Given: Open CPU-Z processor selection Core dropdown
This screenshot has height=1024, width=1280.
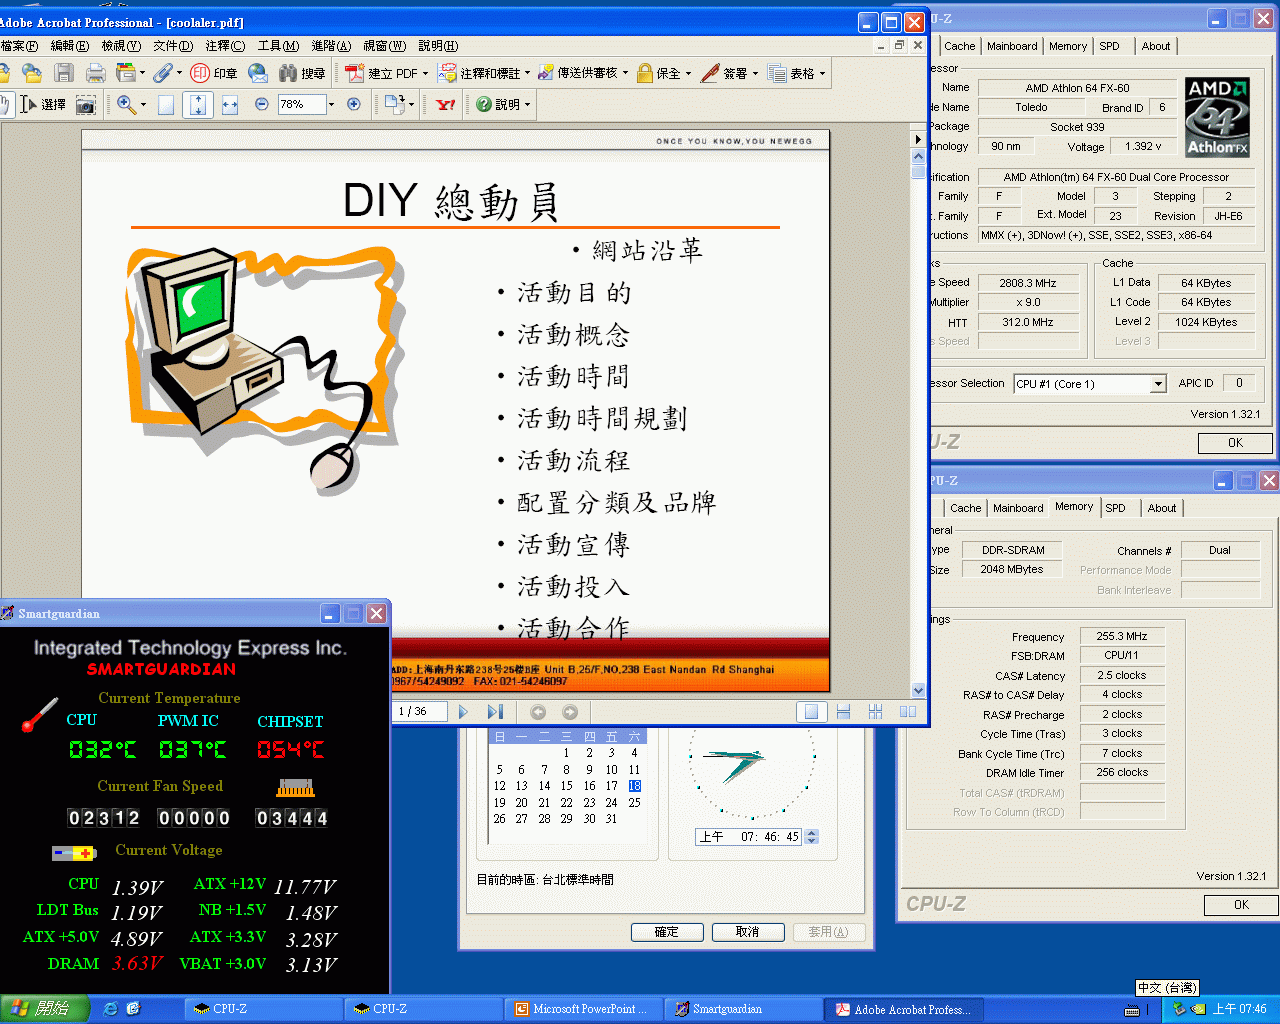Looking at the screenshot, I should point(1158,384).
